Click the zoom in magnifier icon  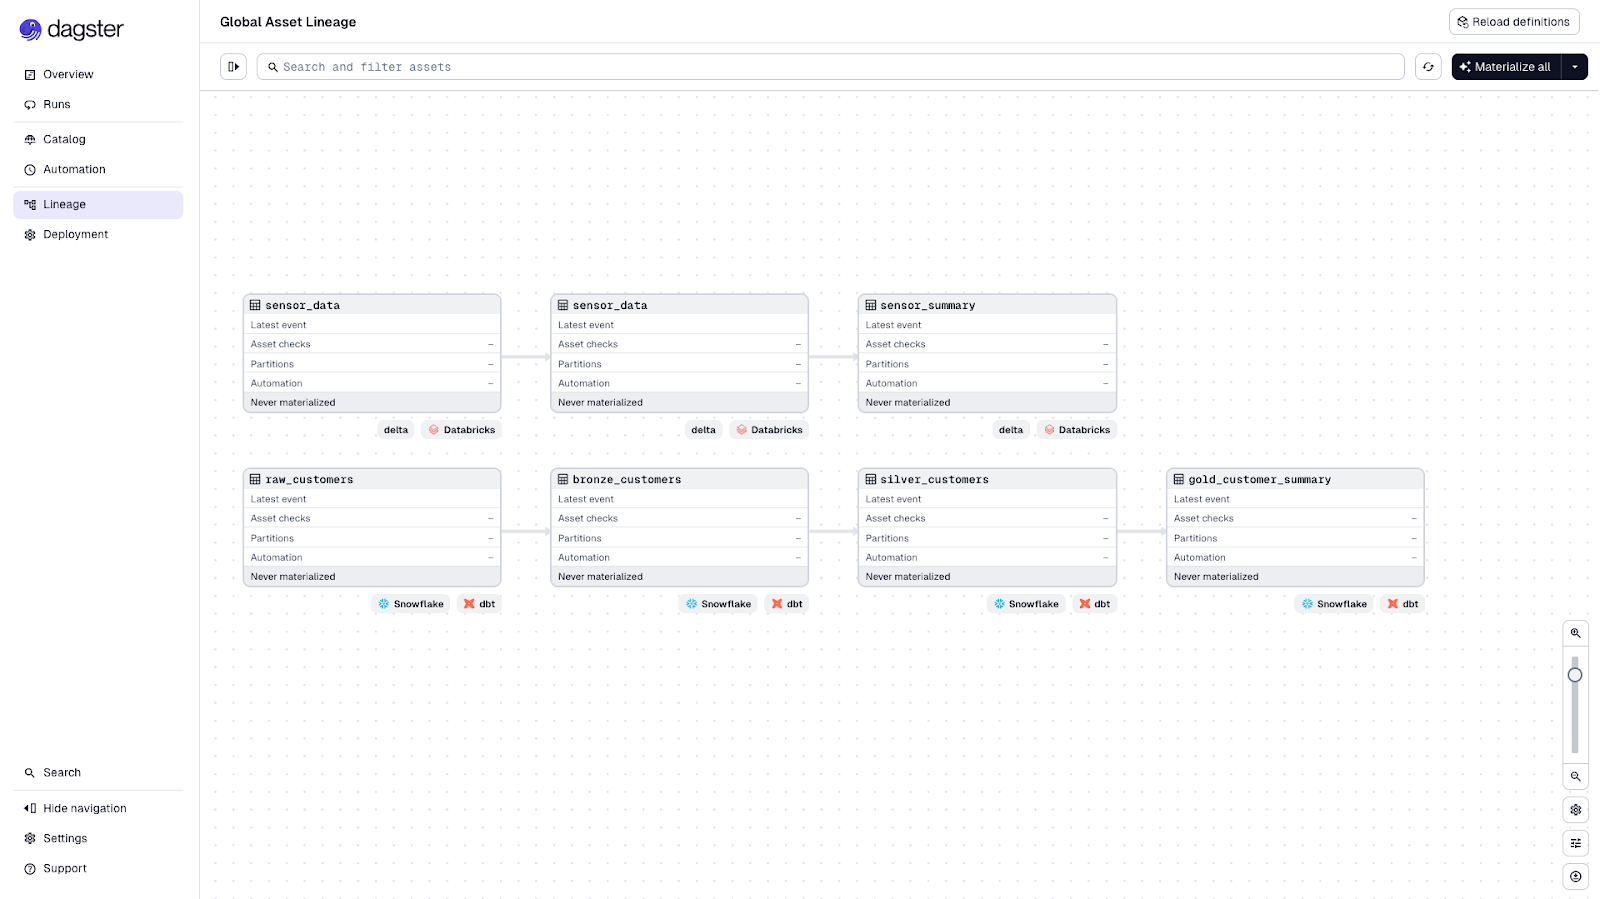point(1576,633)
